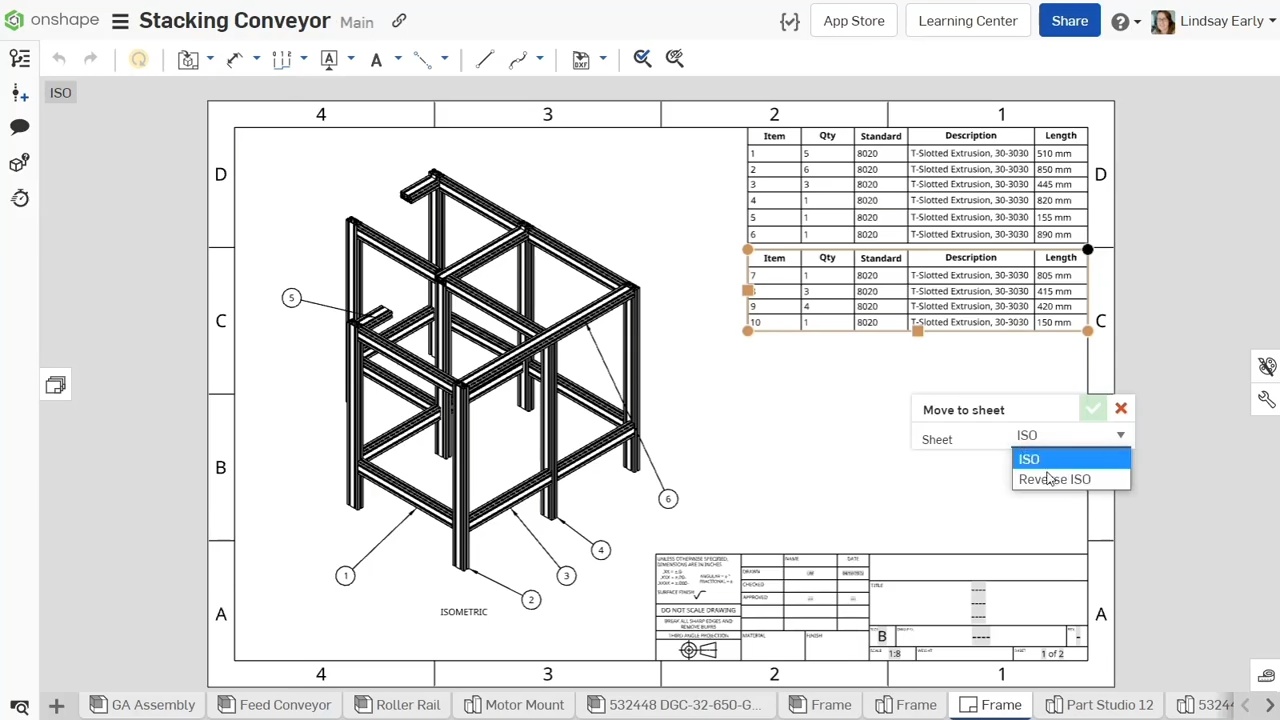Switch to the Motor Mount tab
The image size is (1280, 720).
(513, 705)
